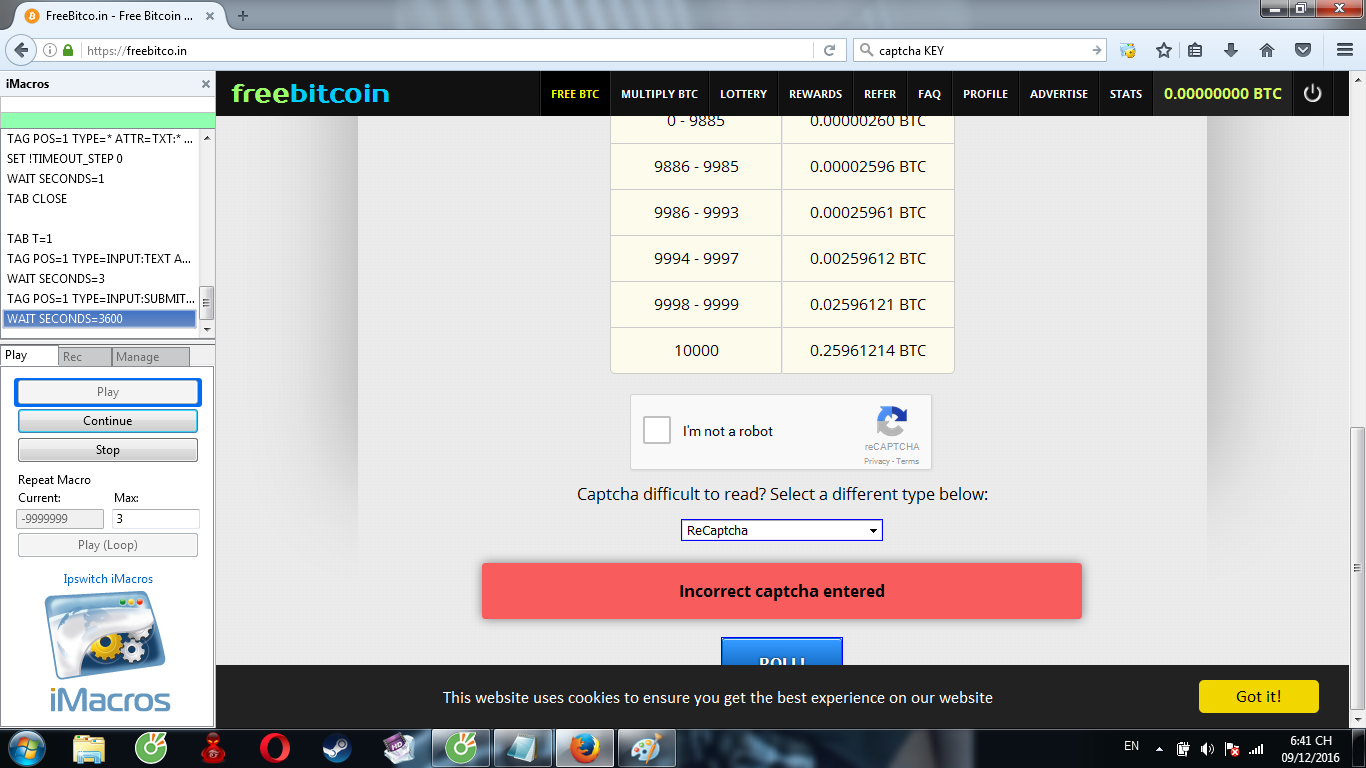Click the macro list scrollbar thumb
Screen dimensions: 1366x768
tap(207, 301)
